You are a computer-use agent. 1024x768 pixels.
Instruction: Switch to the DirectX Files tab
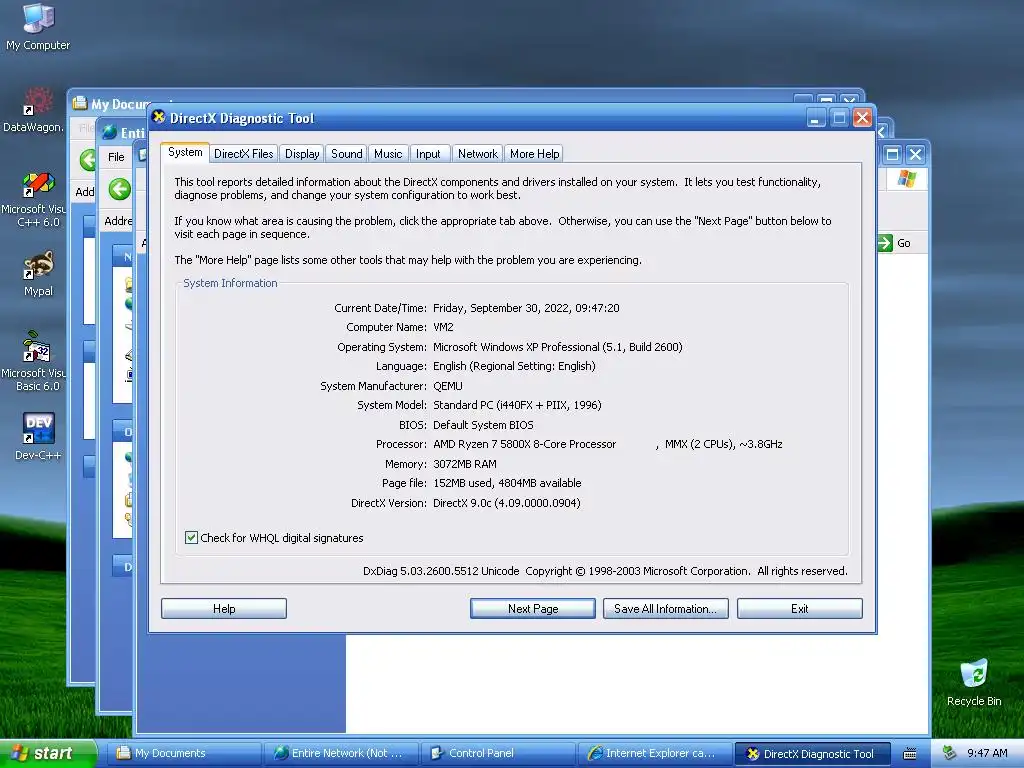(x=244, y=153)
